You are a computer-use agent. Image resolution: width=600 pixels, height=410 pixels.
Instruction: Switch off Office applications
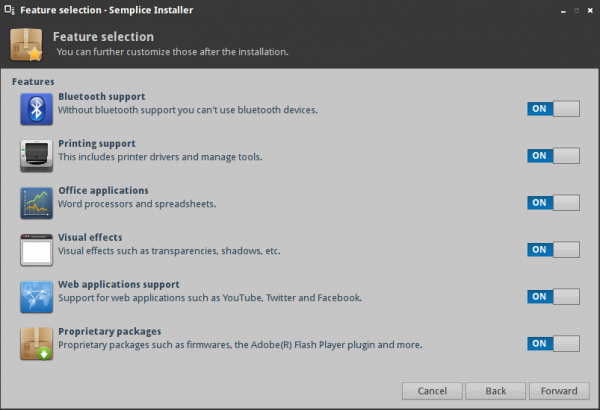pyautogui.click(x=553, y=202)
